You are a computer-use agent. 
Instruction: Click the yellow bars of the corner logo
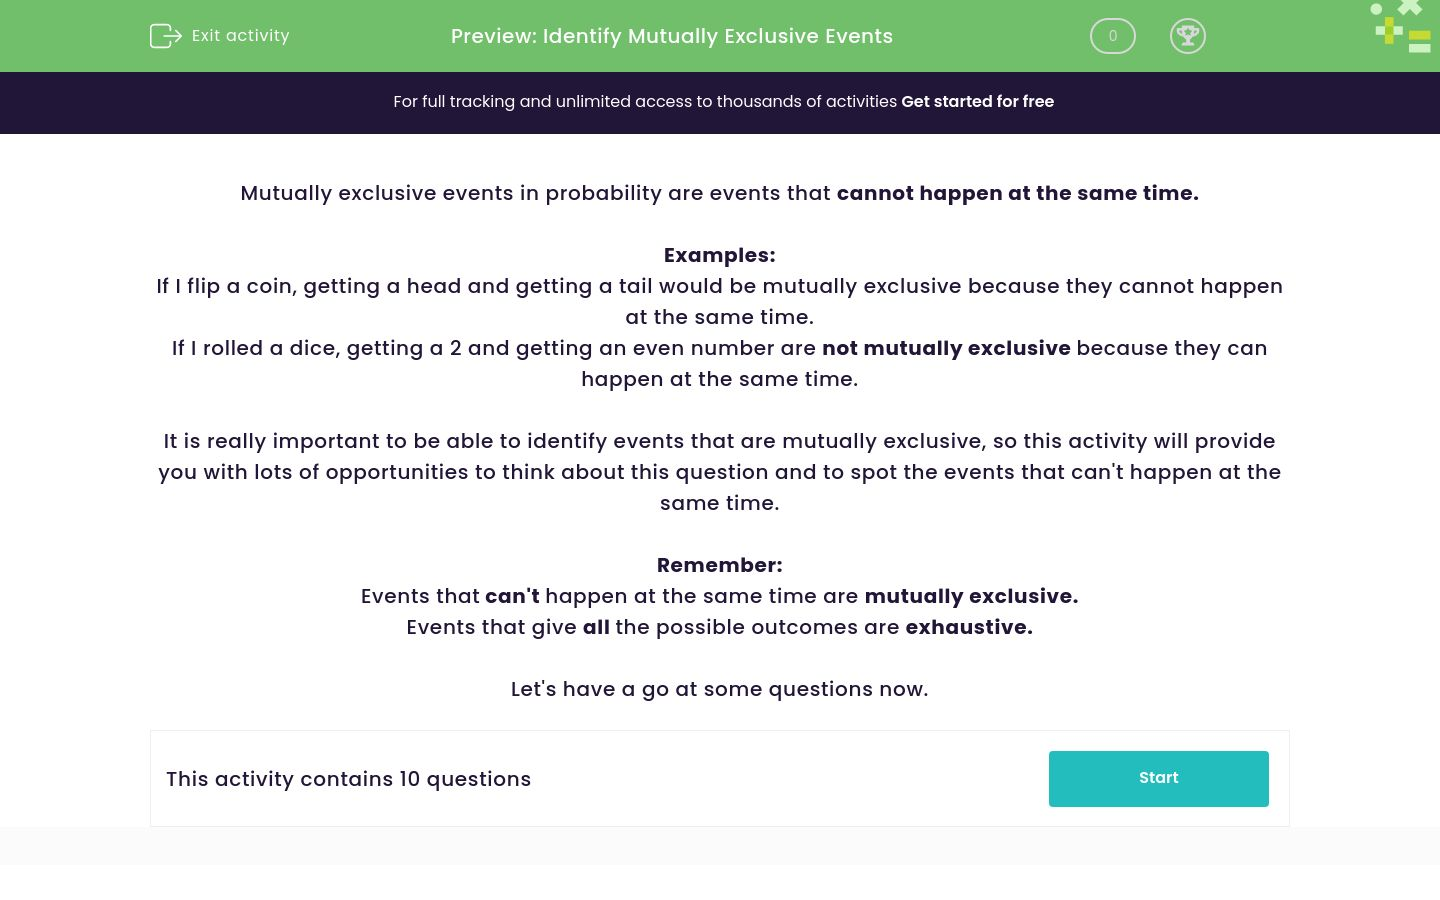coord(1419,40)
